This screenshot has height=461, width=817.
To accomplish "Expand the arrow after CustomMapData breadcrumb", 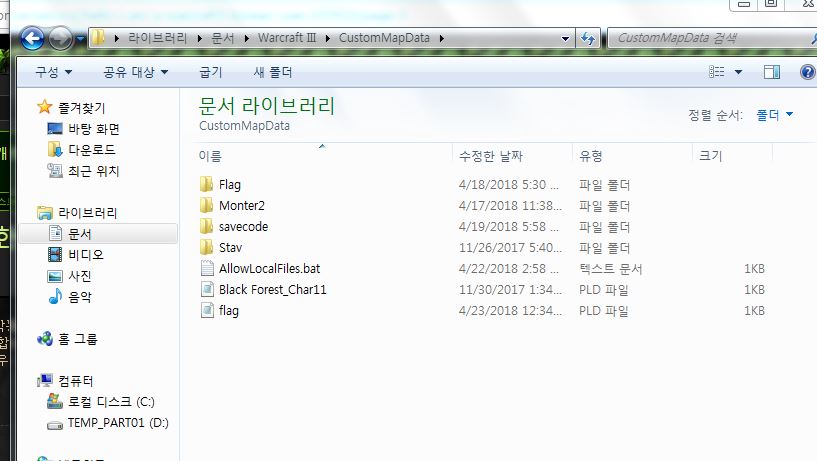I will 442,38.
